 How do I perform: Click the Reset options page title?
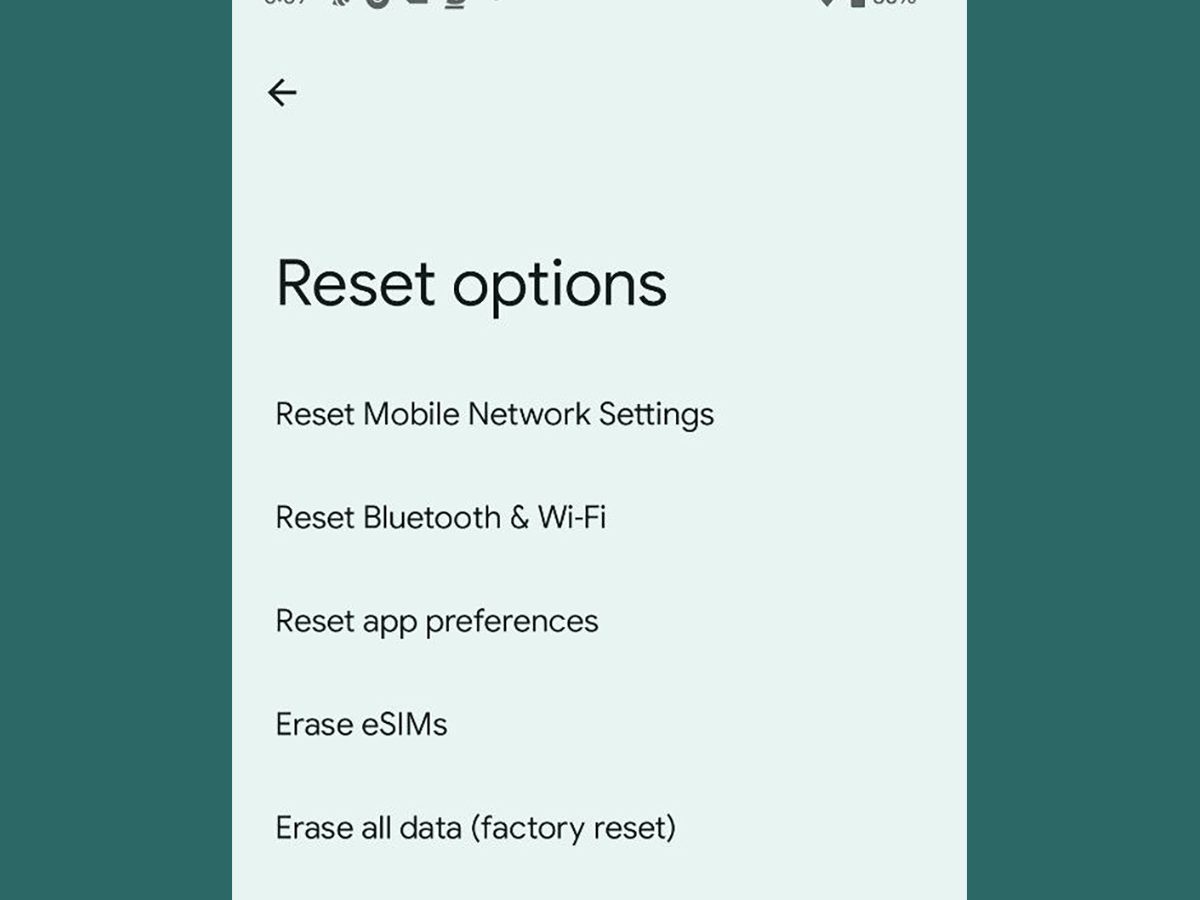[470, 283]
